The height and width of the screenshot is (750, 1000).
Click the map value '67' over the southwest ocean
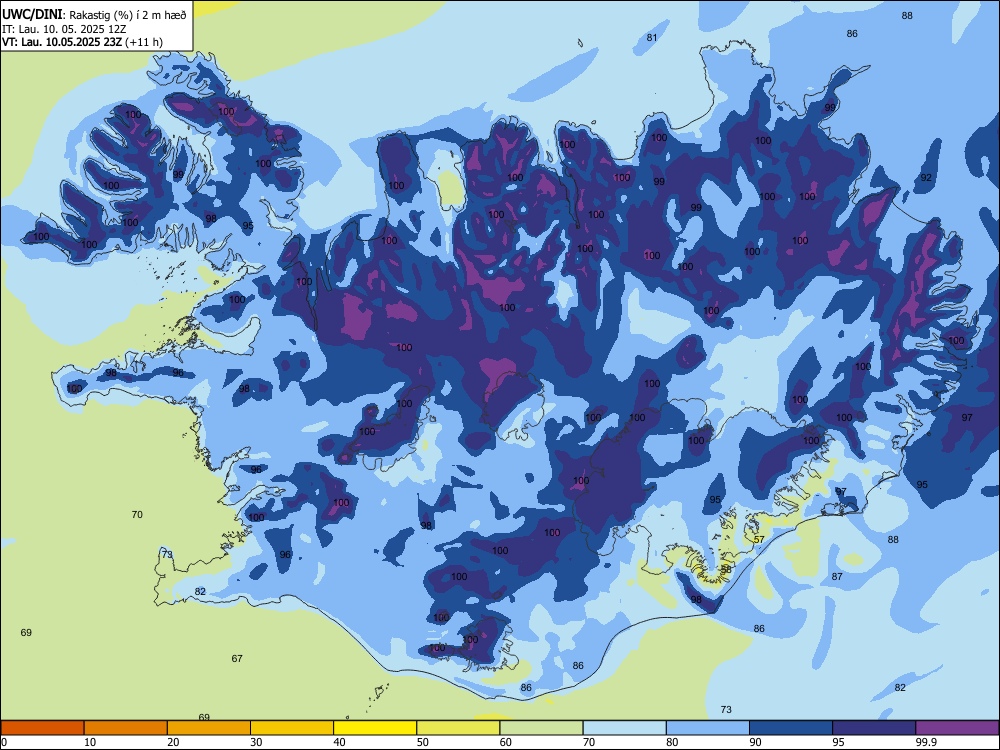click(x=237, y=659)
